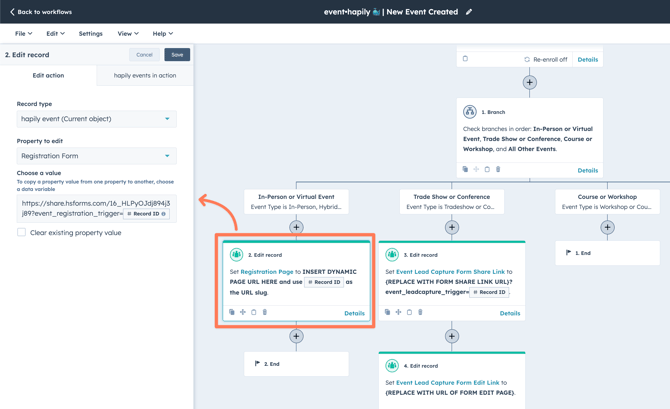Screen dimensions: 670x409
Task: Open the View menu
Action: (x=127, y=34)
